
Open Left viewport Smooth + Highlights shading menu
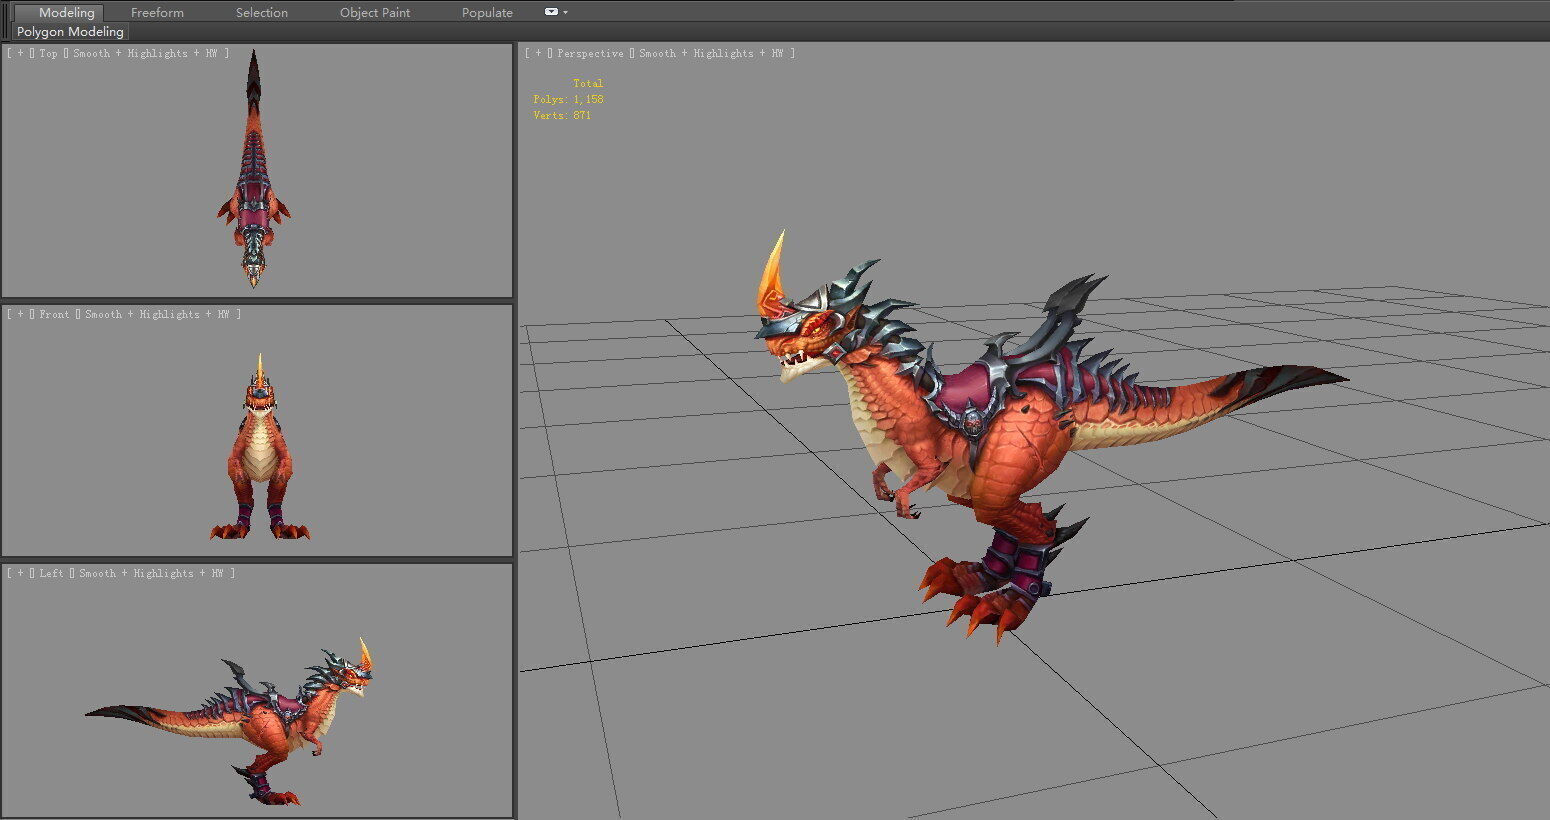[x=151, y=573]
